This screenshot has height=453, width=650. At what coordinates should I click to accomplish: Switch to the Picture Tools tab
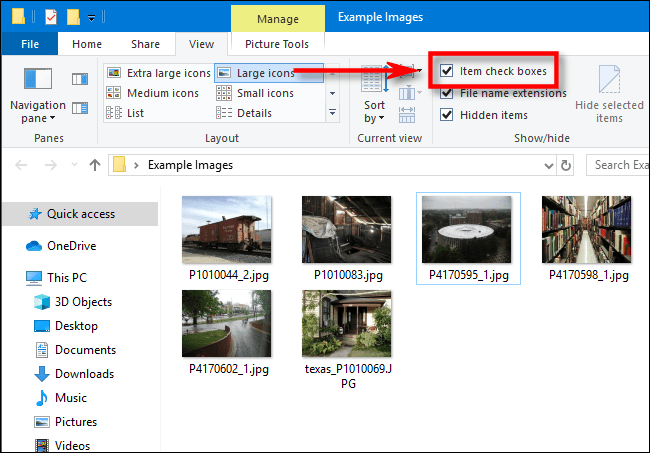[277, 44]
